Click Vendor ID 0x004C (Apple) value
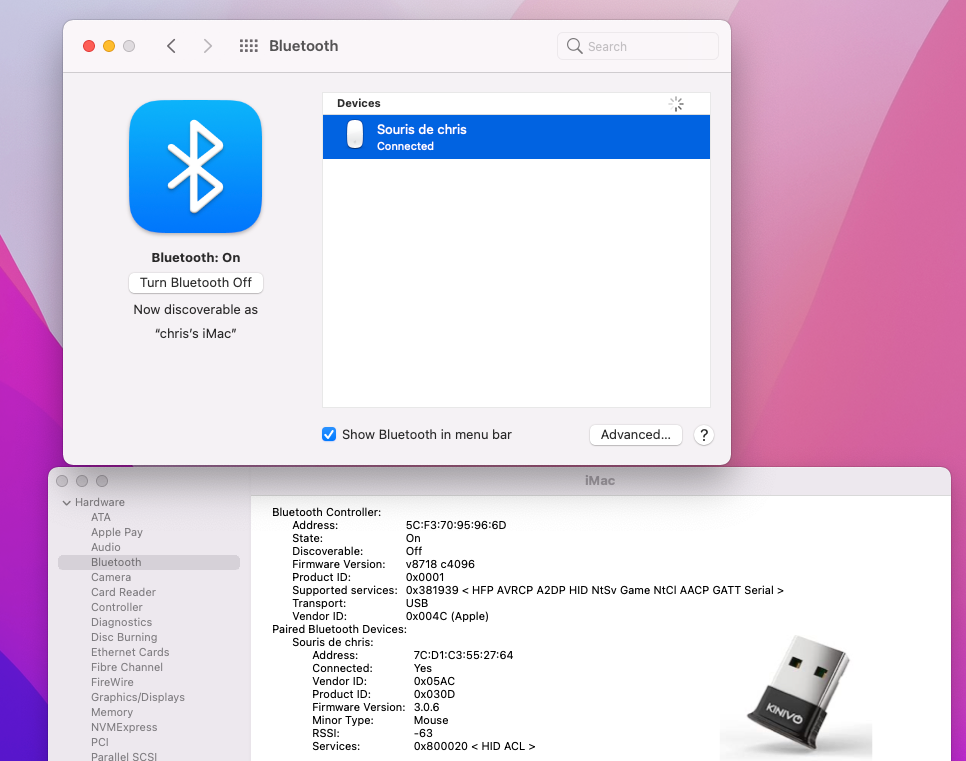Image resolution: width=966 pixels, height=761 pixels. pyautogui.click(x=447, y=616)
